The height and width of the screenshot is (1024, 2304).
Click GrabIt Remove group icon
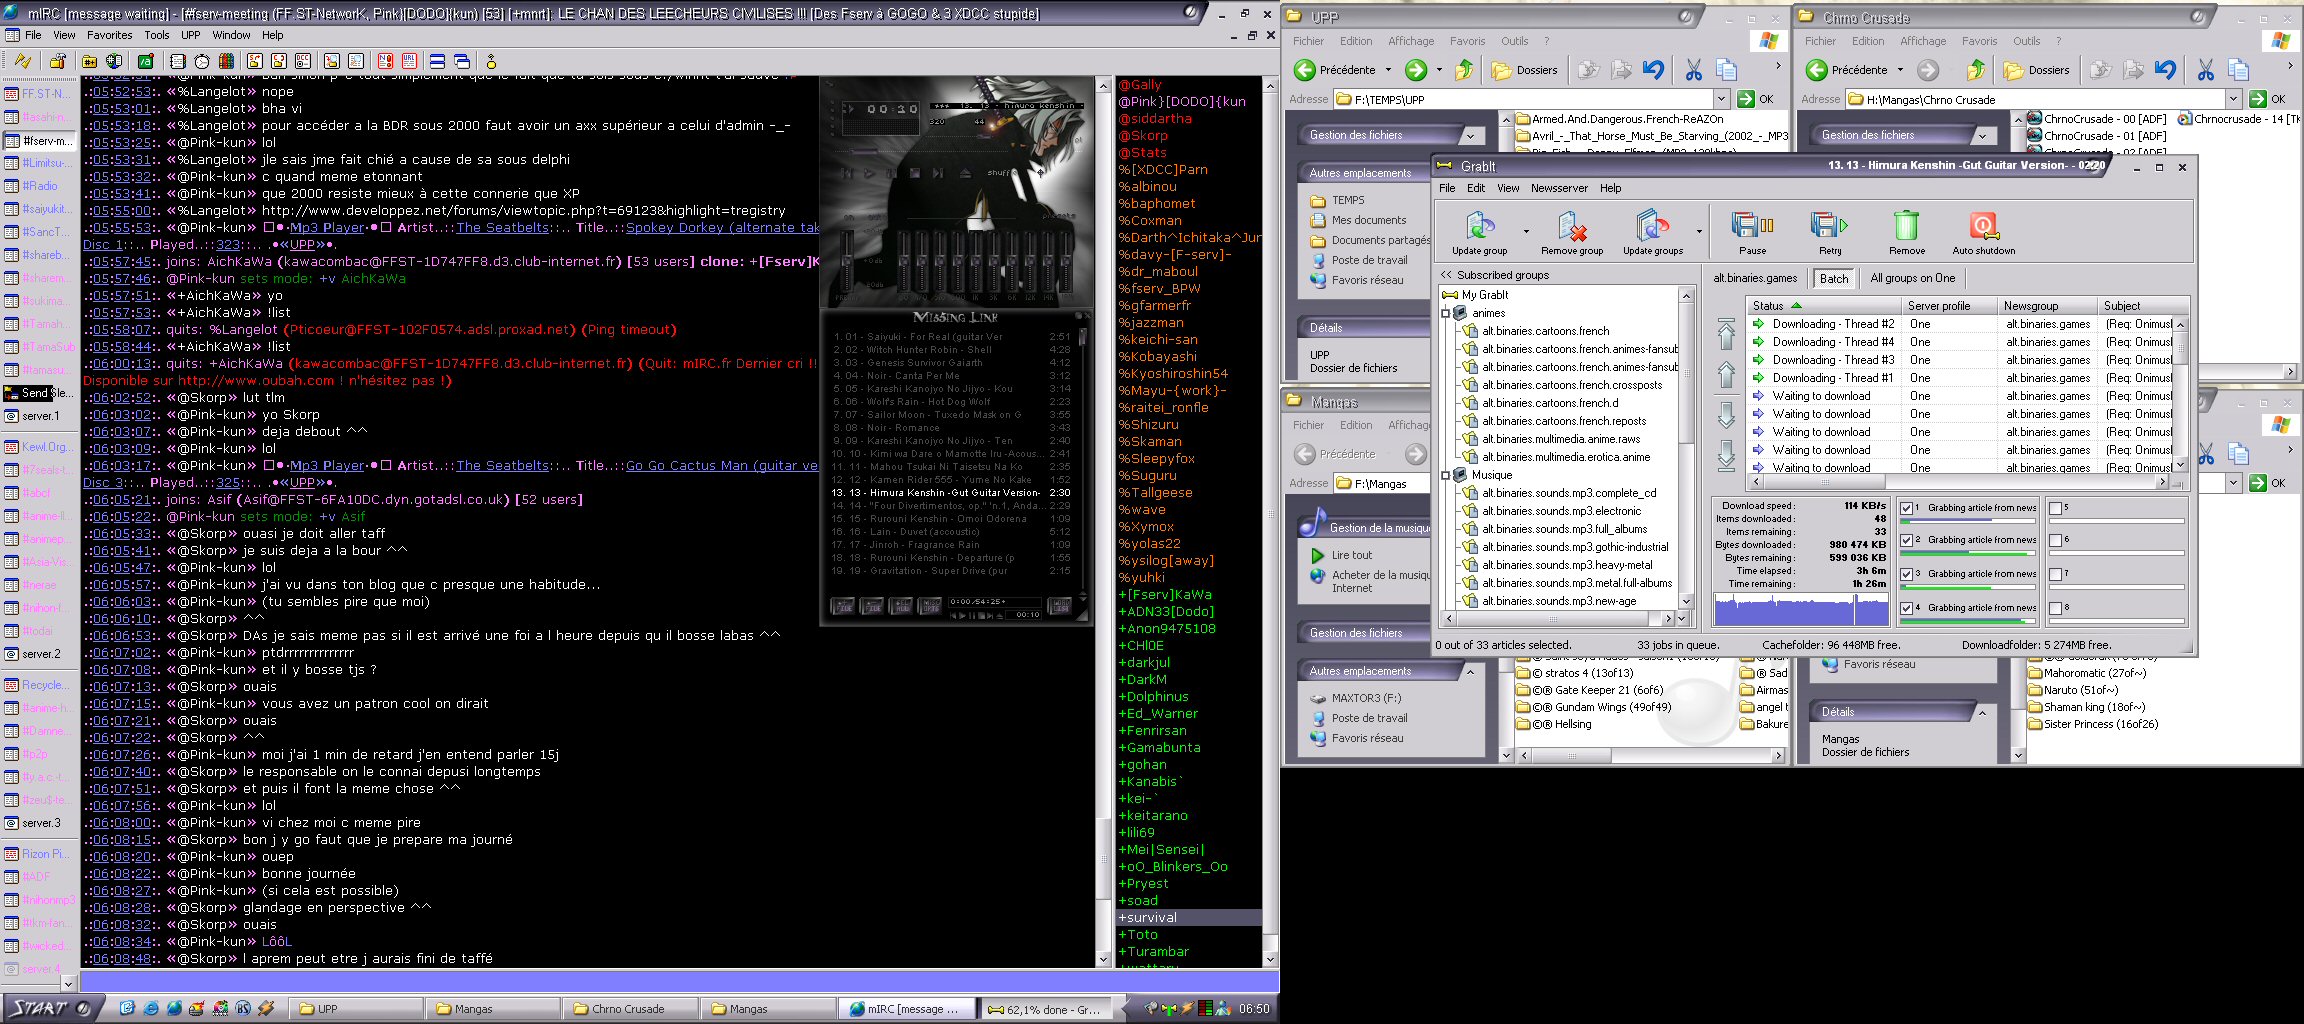pos(1572,233)
